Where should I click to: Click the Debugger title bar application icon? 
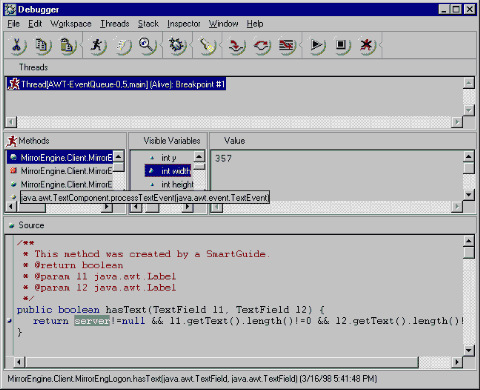coord(10,9)
